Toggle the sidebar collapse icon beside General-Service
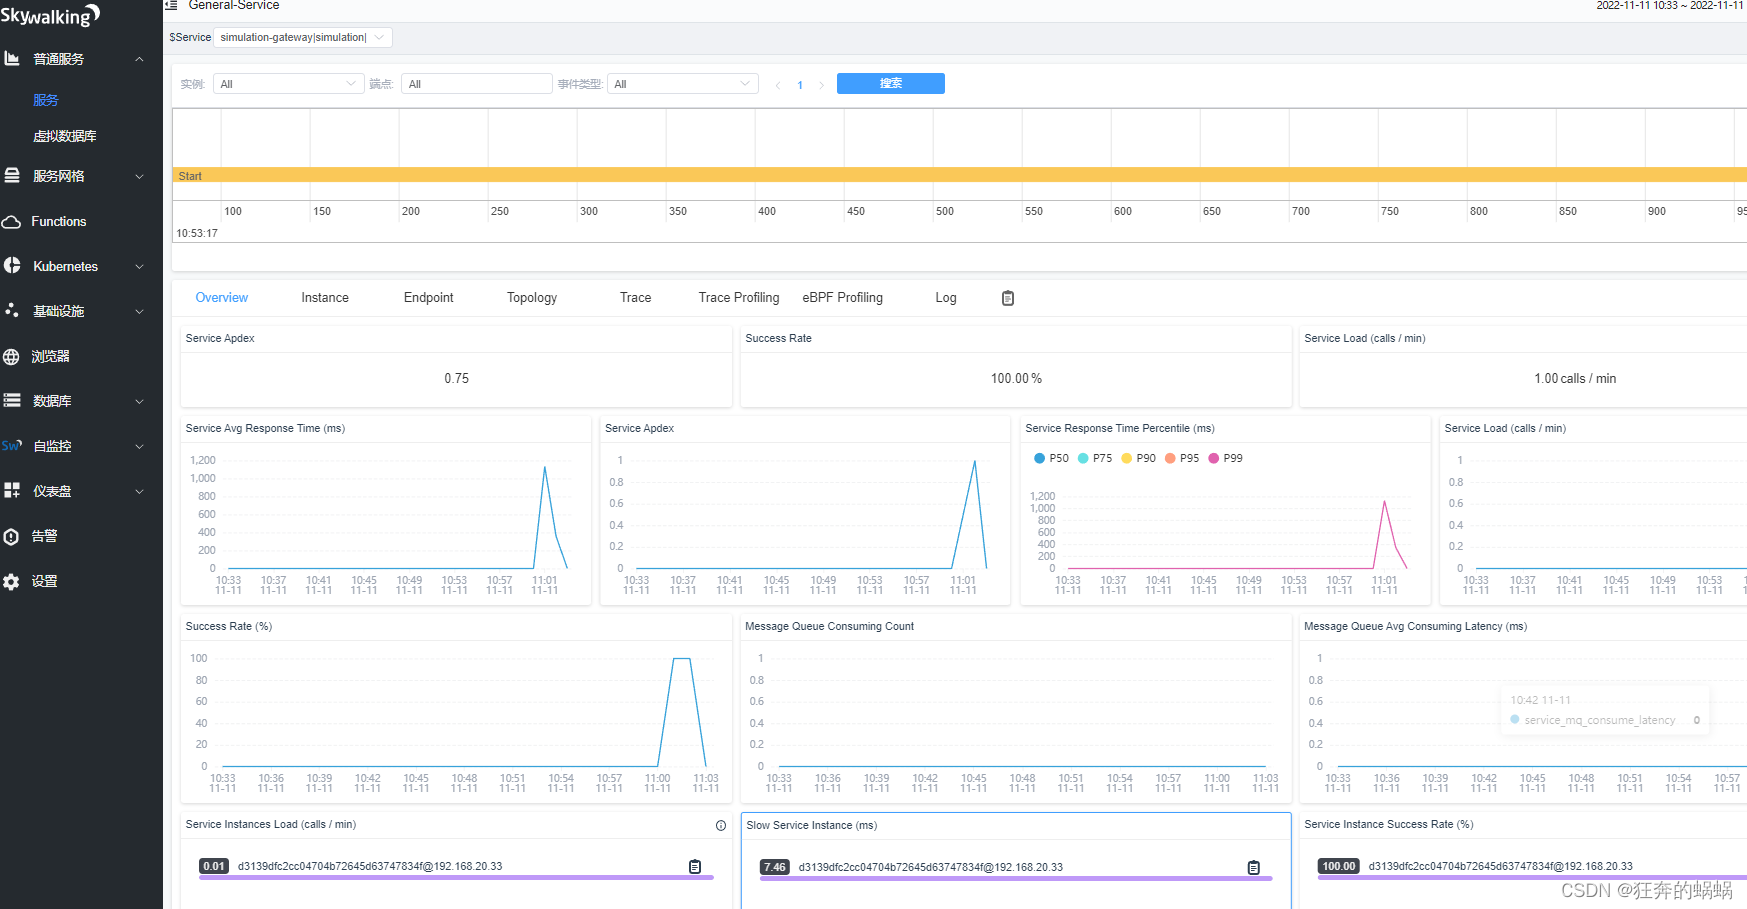This screenshot has height=909, width=1747. 171,6
